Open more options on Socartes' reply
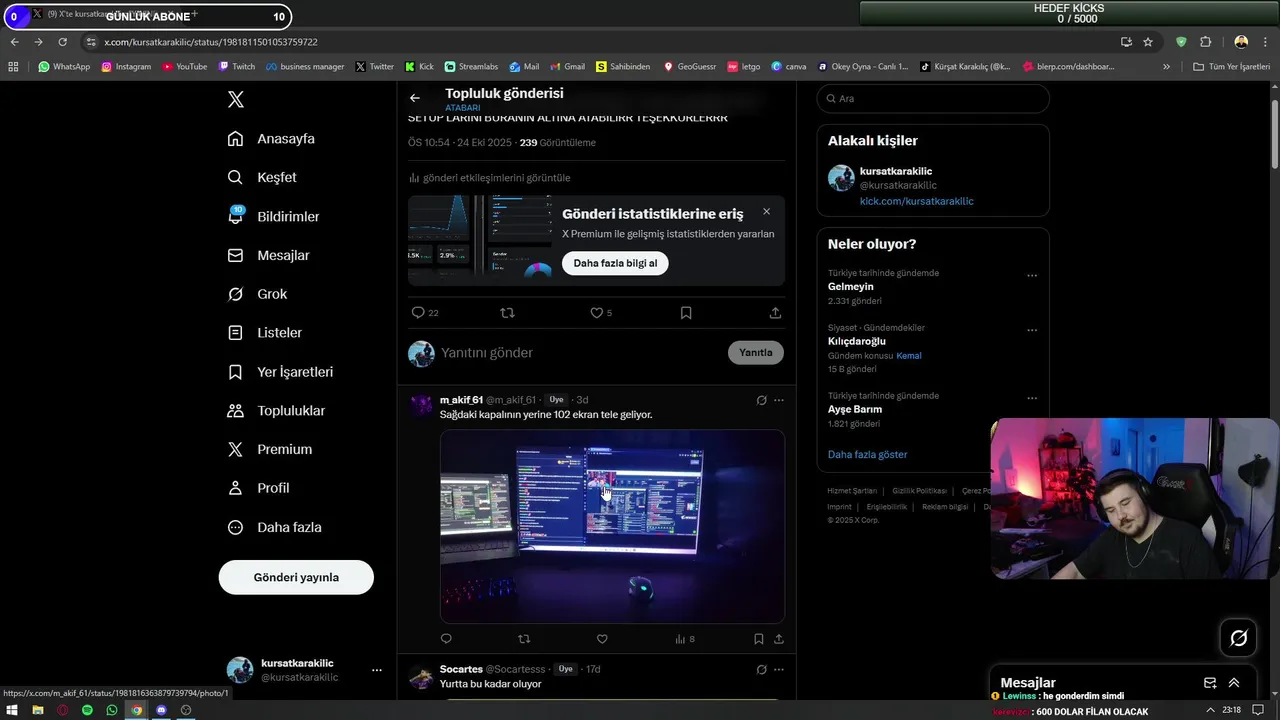This screenshot has height=720, width=1280. point(779,669)
